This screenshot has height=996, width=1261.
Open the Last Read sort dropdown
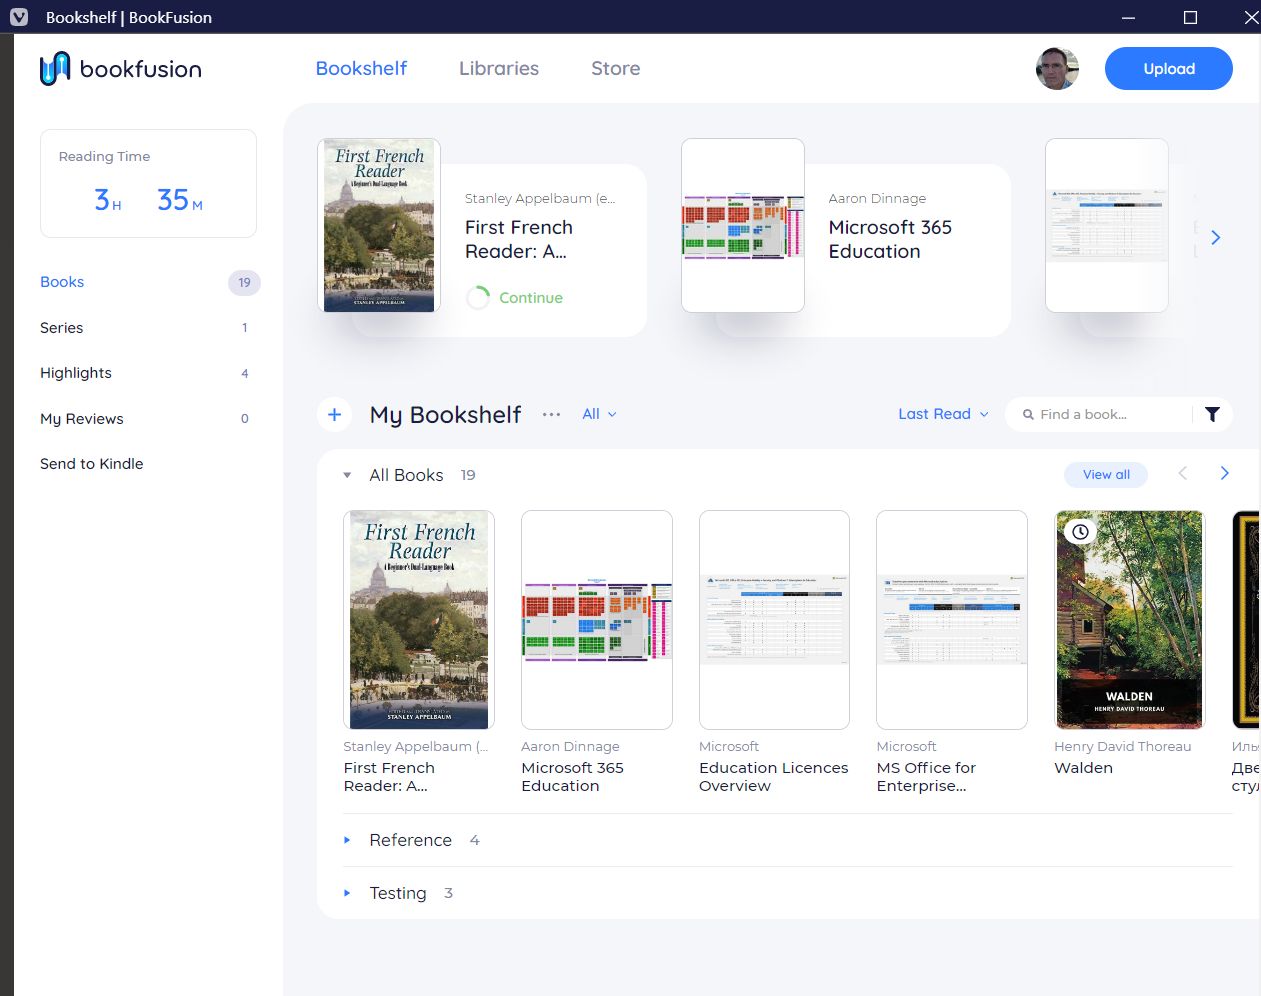pyautogui.click(x=943, y=414)
